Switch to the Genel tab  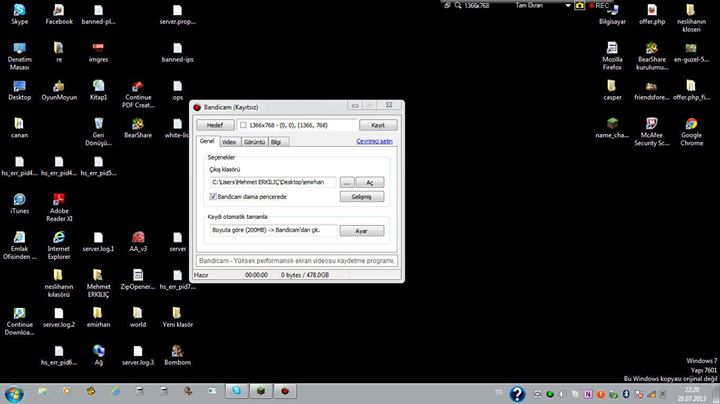tap(207, 141)
